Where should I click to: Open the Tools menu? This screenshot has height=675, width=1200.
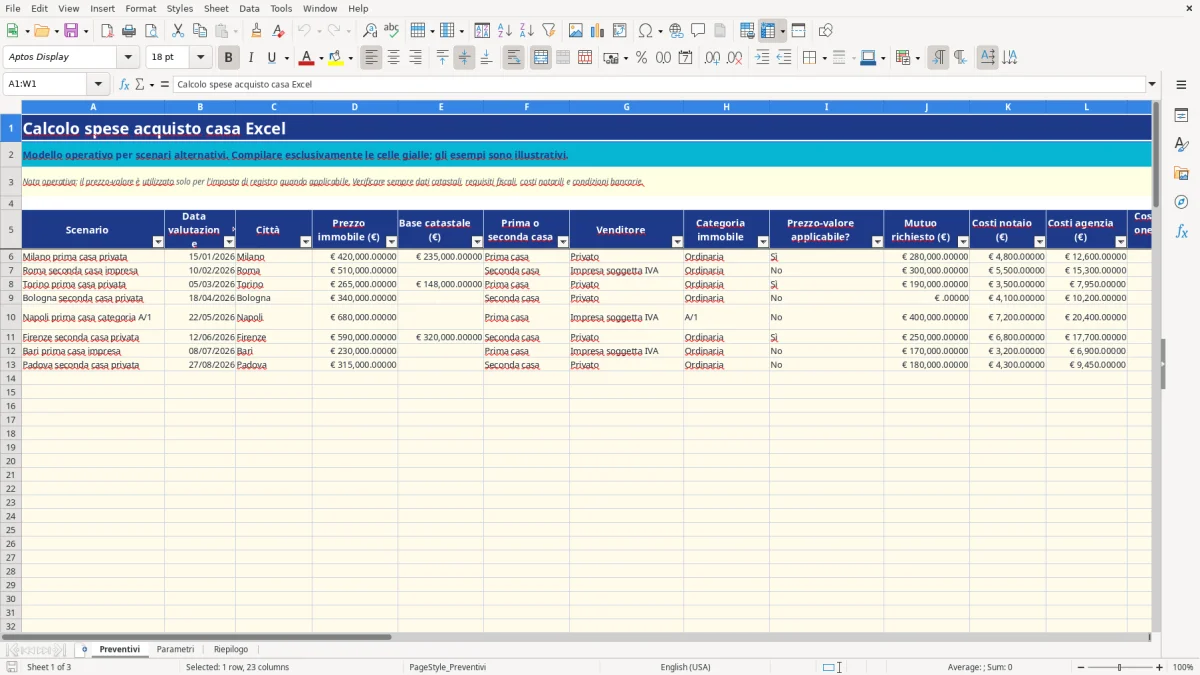281,8
